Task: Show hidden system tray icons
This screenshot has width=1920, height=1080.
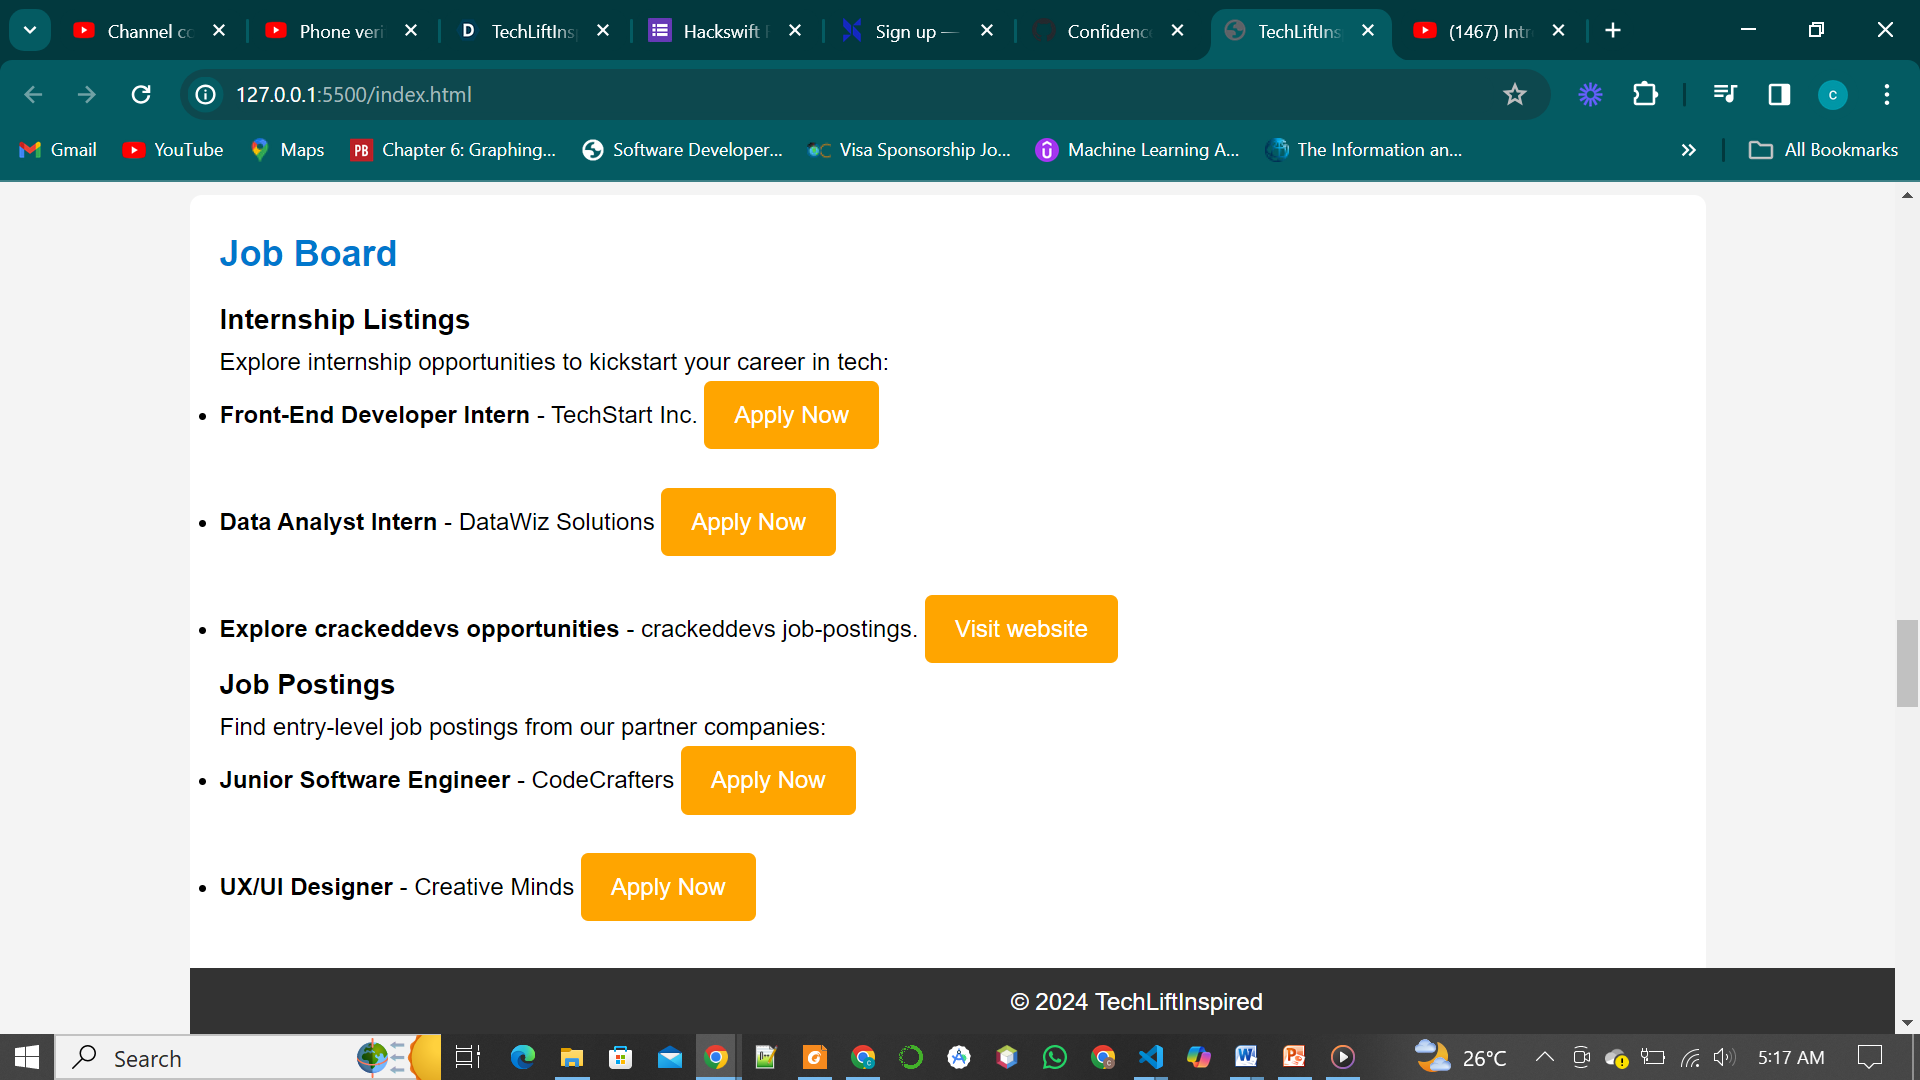Action: click(1544, 1057)
